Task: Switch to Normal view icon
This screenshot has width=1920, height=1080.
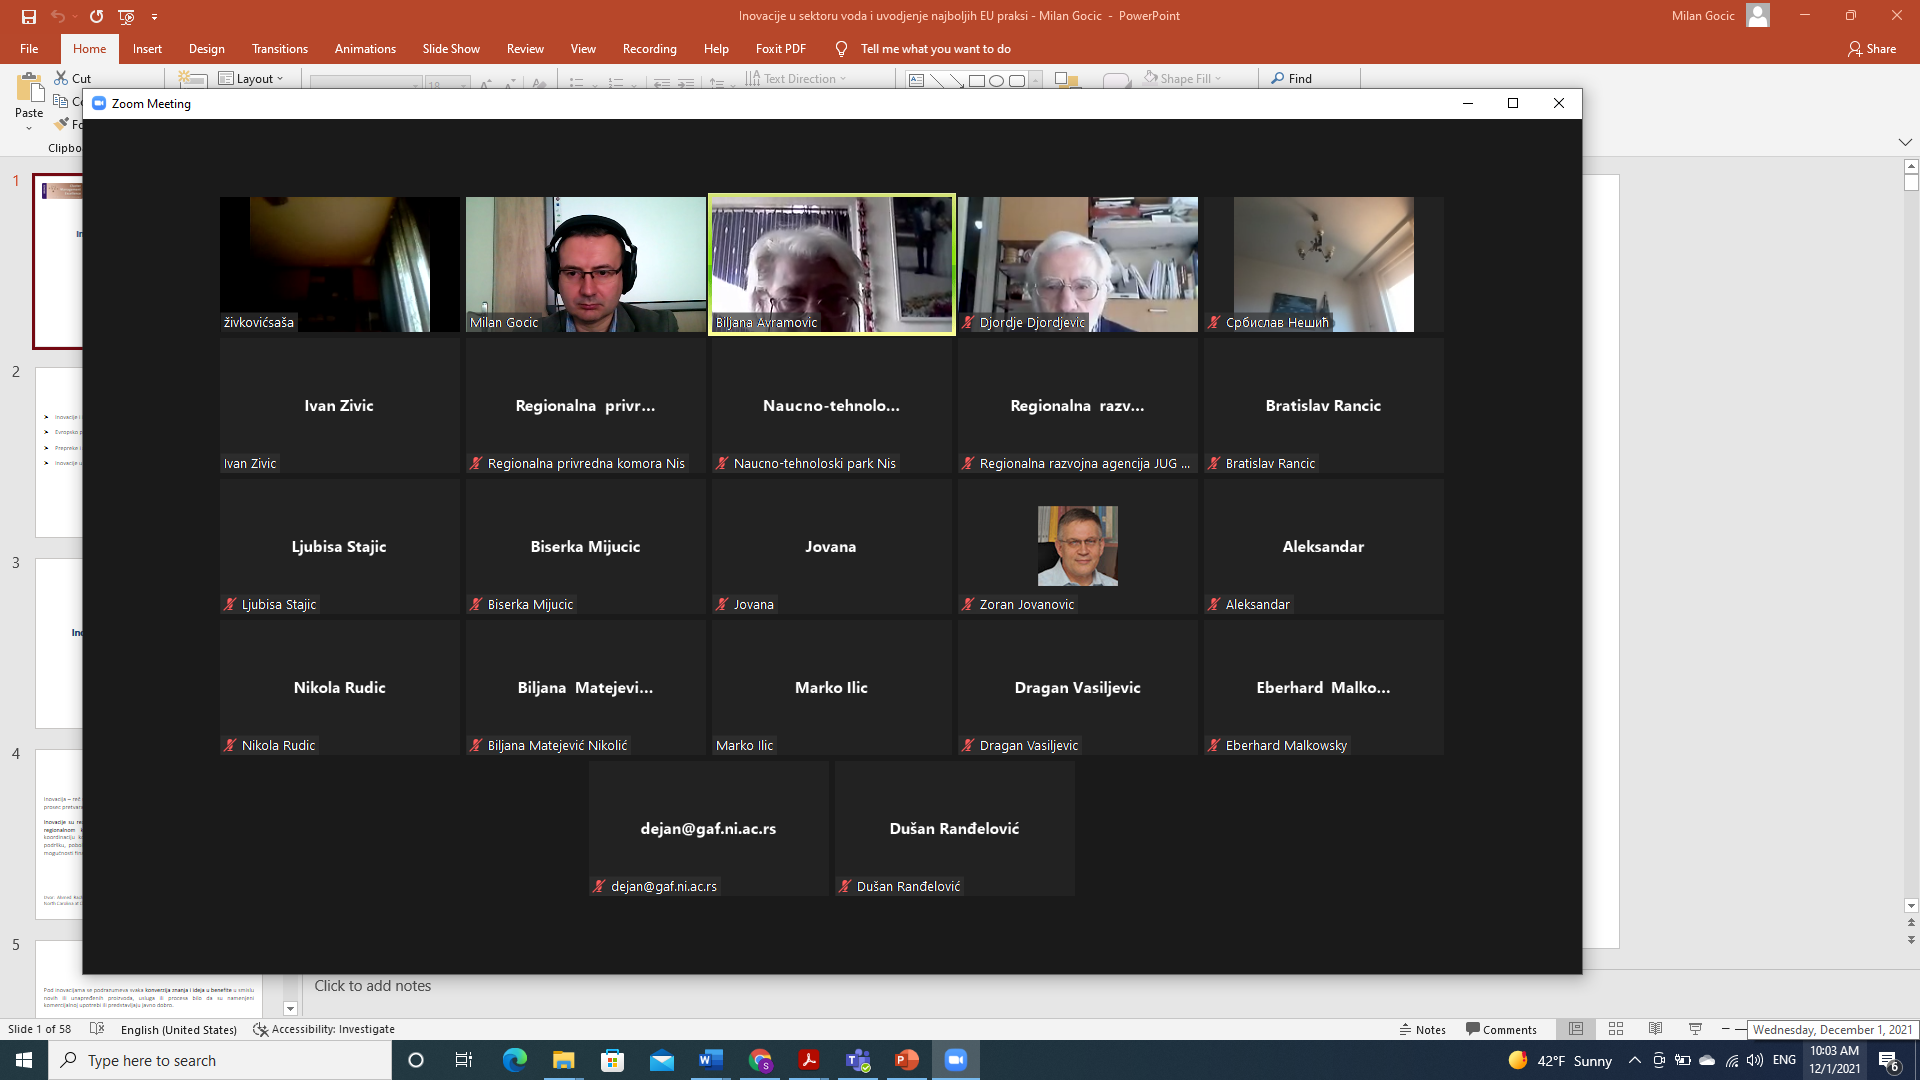Action: 1576,1029
